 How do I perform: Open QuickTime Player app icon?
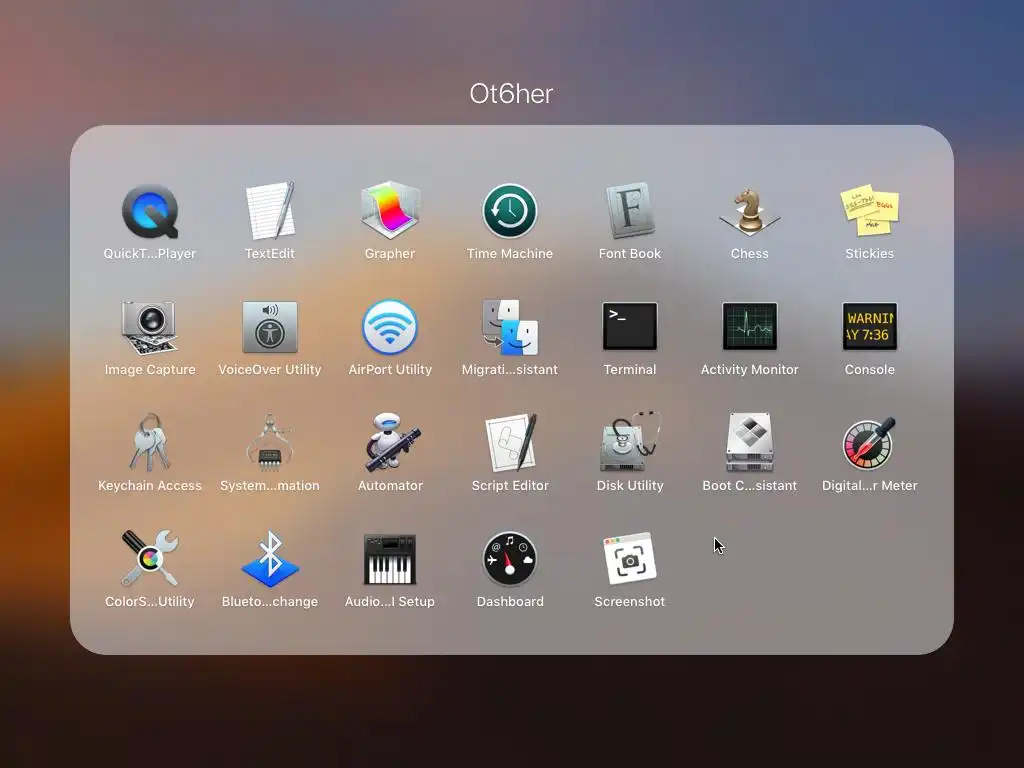(150, 212)
